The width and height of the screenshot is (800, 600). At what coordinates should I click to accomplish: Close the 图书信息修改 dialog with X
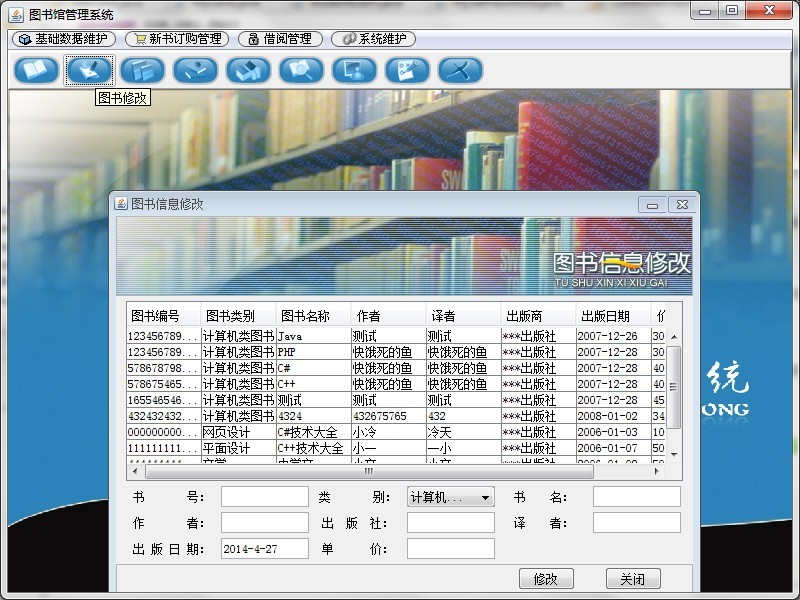click(x=682, y=205)
